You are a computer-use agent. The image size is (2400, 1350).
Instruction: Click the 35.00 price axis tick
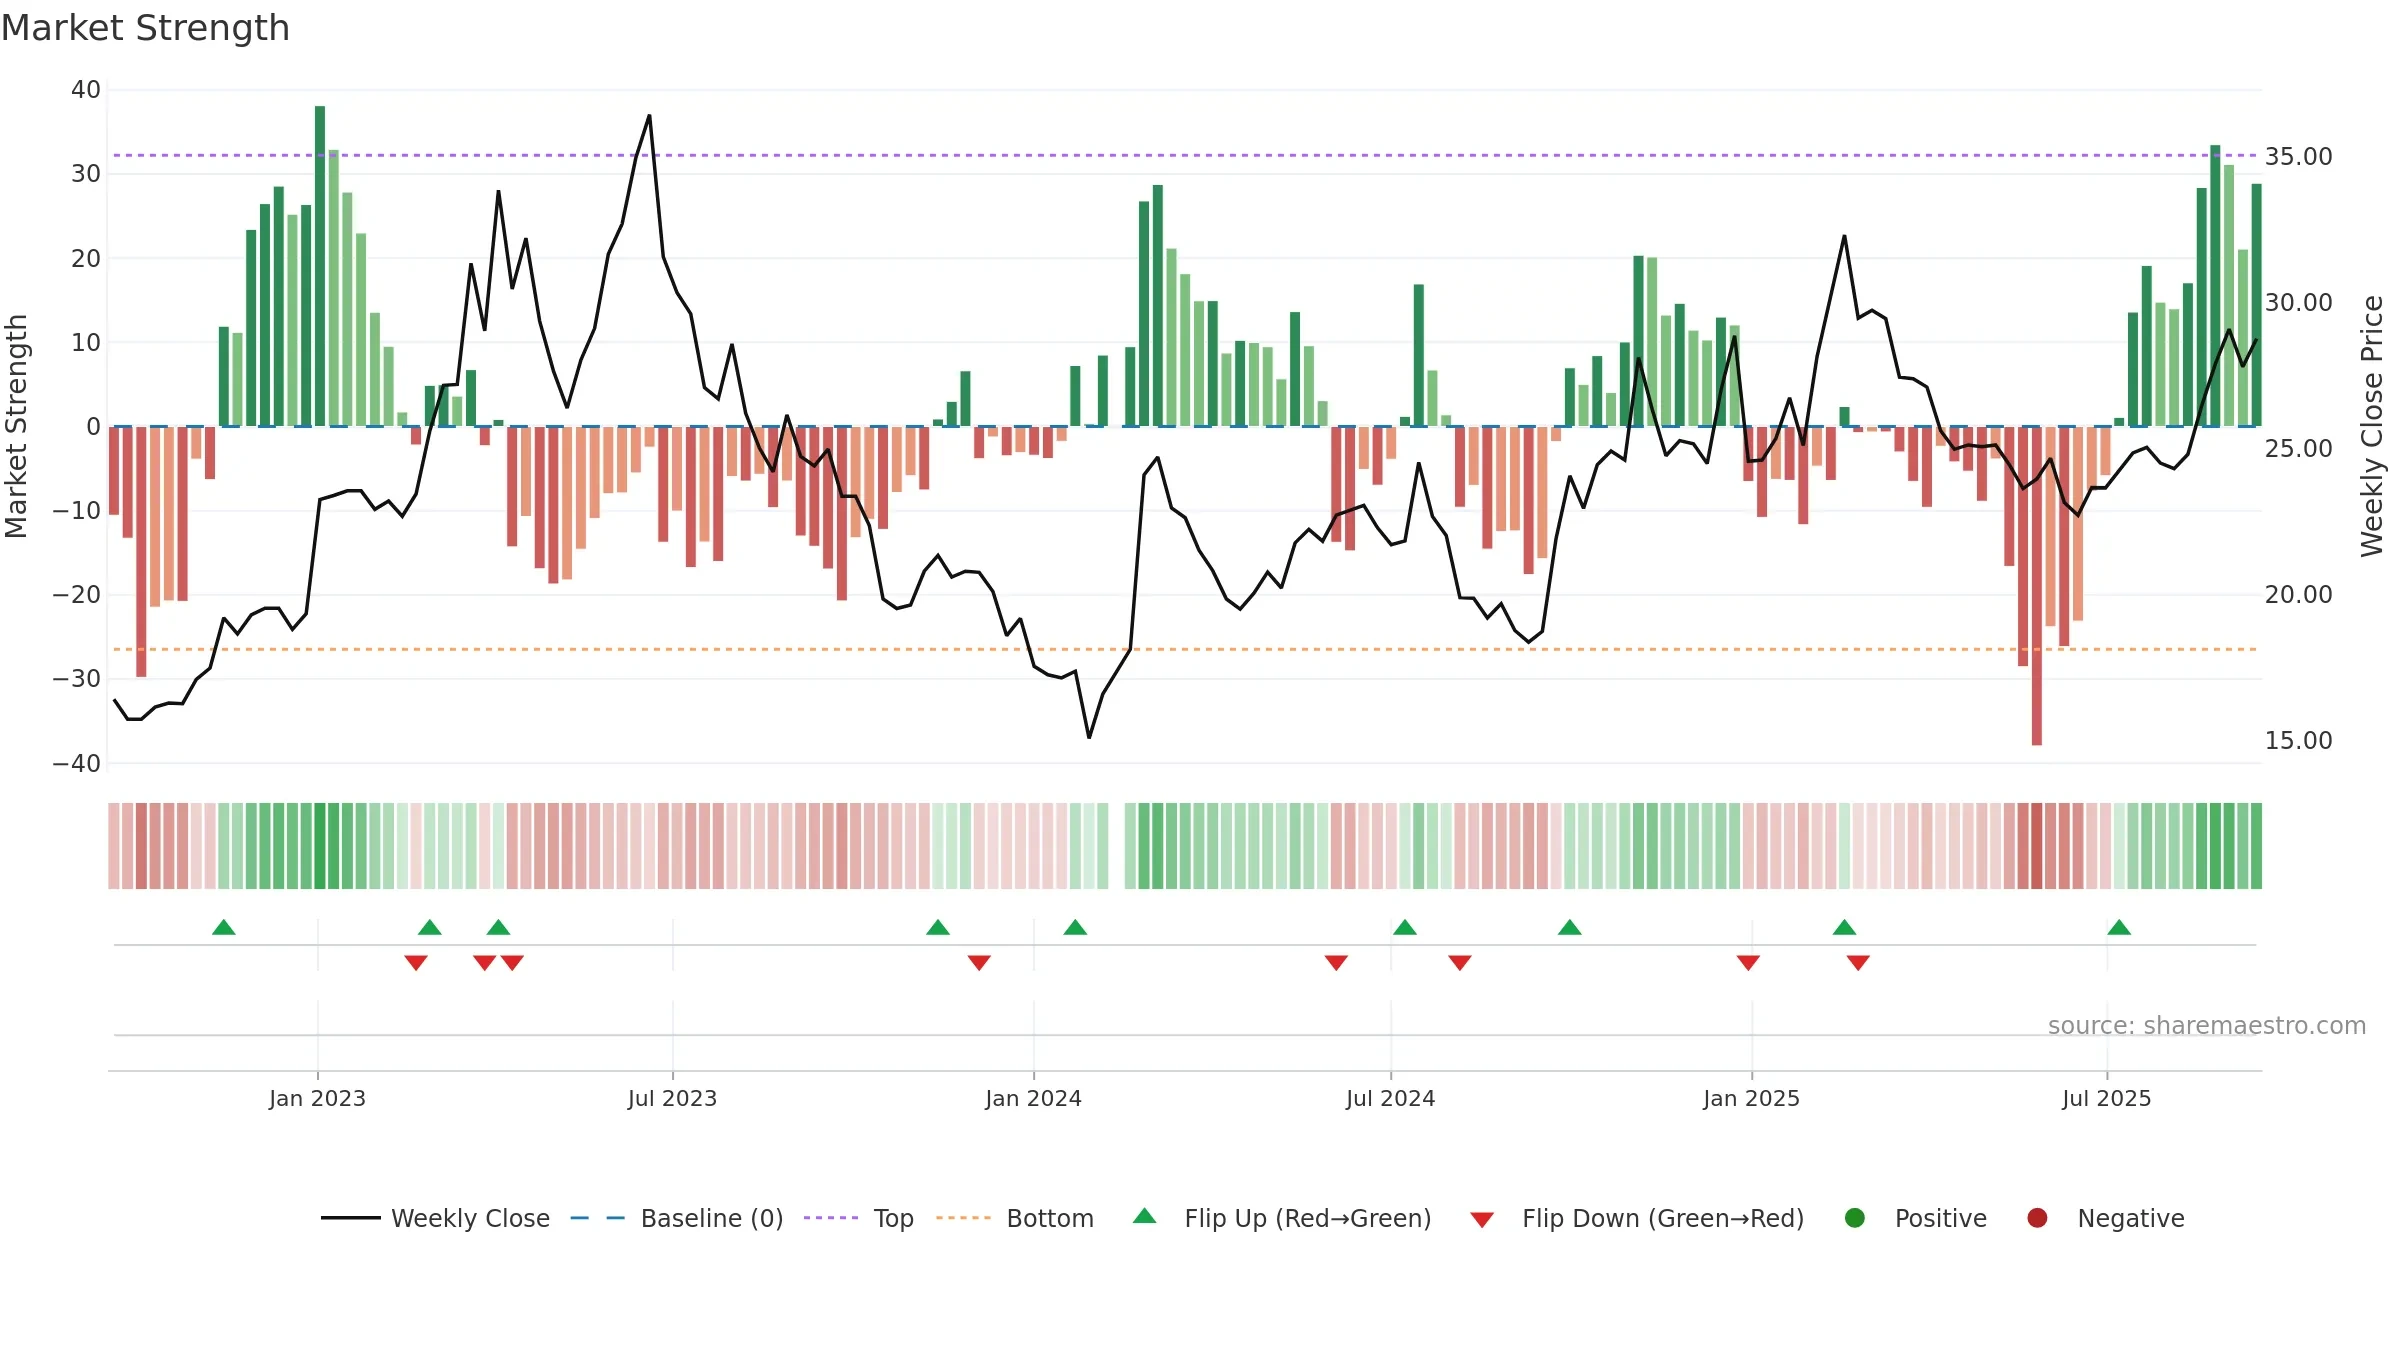pyautogui.click(x=2298, y=157)
